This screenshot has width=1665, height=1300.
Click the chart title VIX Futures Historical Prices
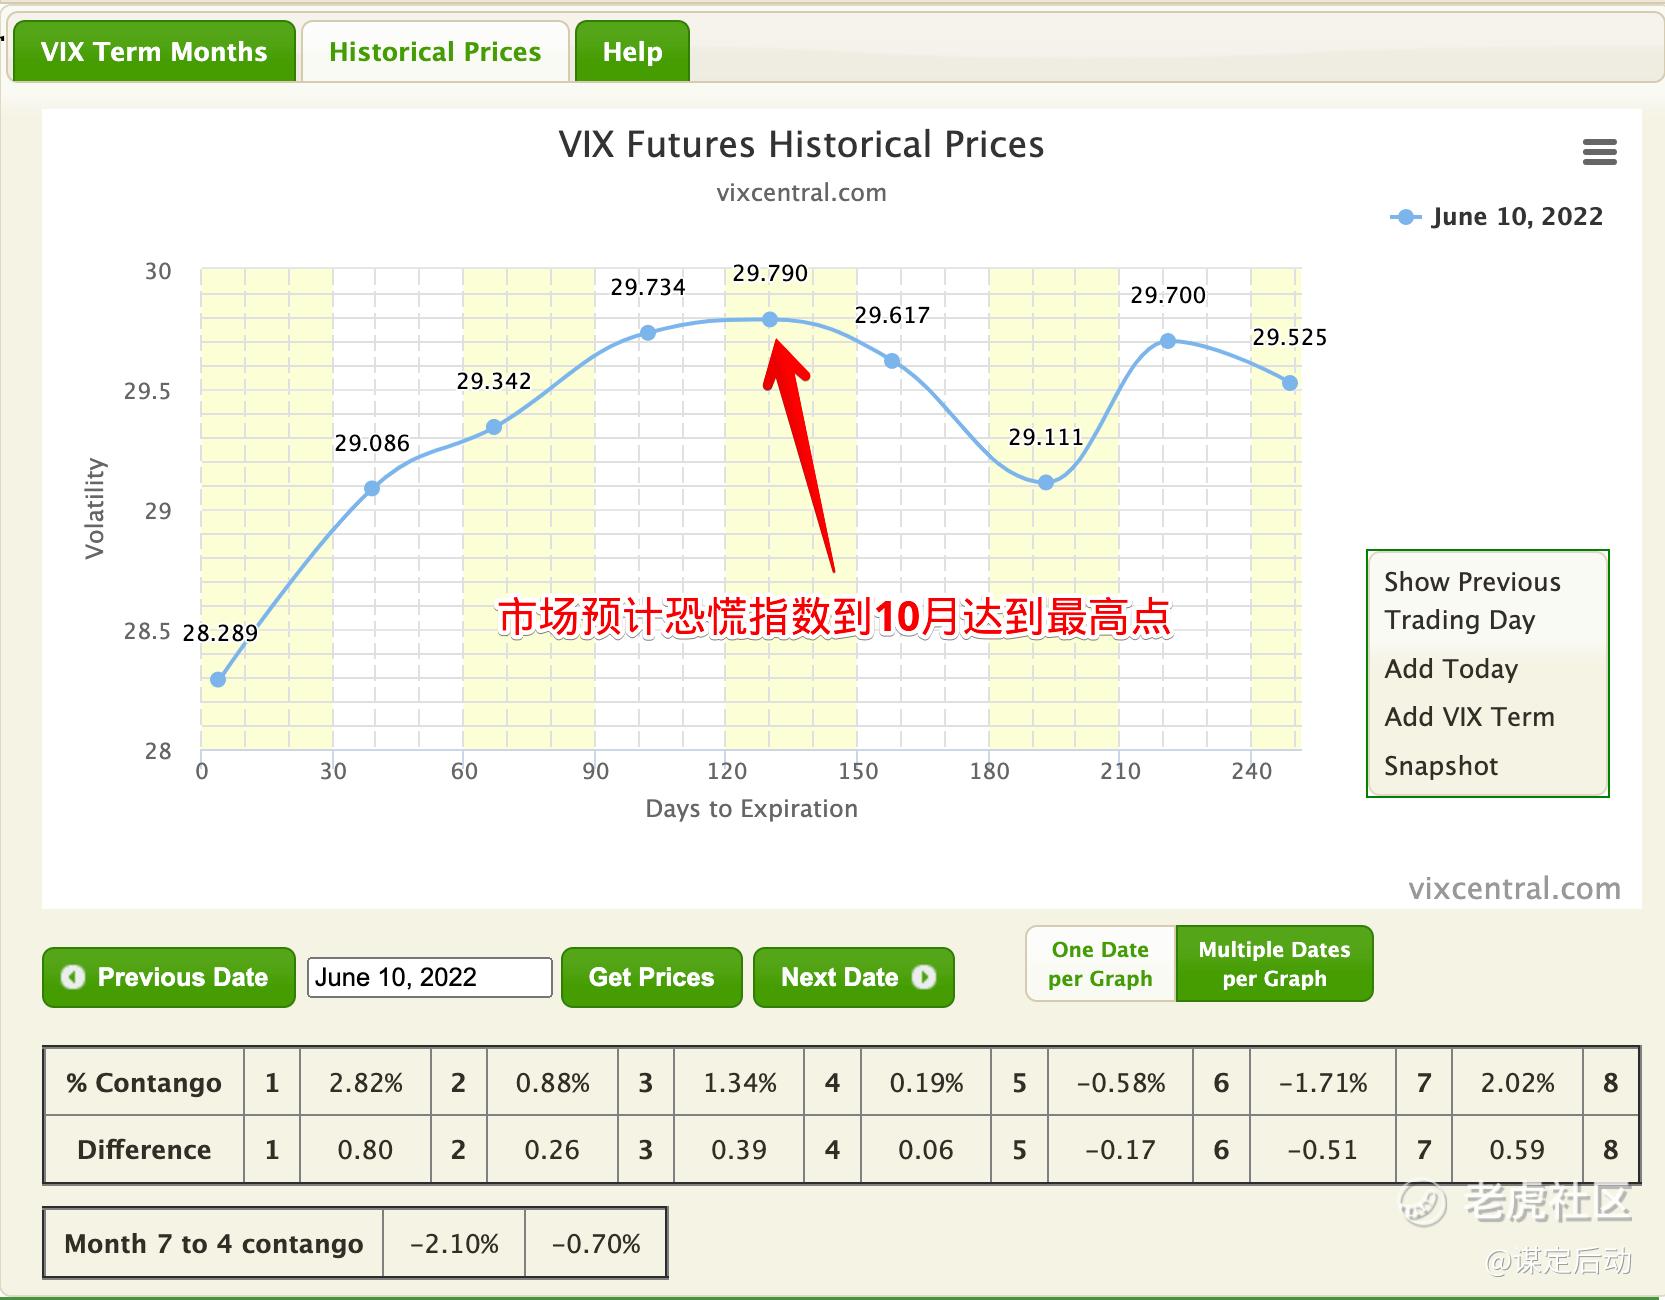point(801,145)
